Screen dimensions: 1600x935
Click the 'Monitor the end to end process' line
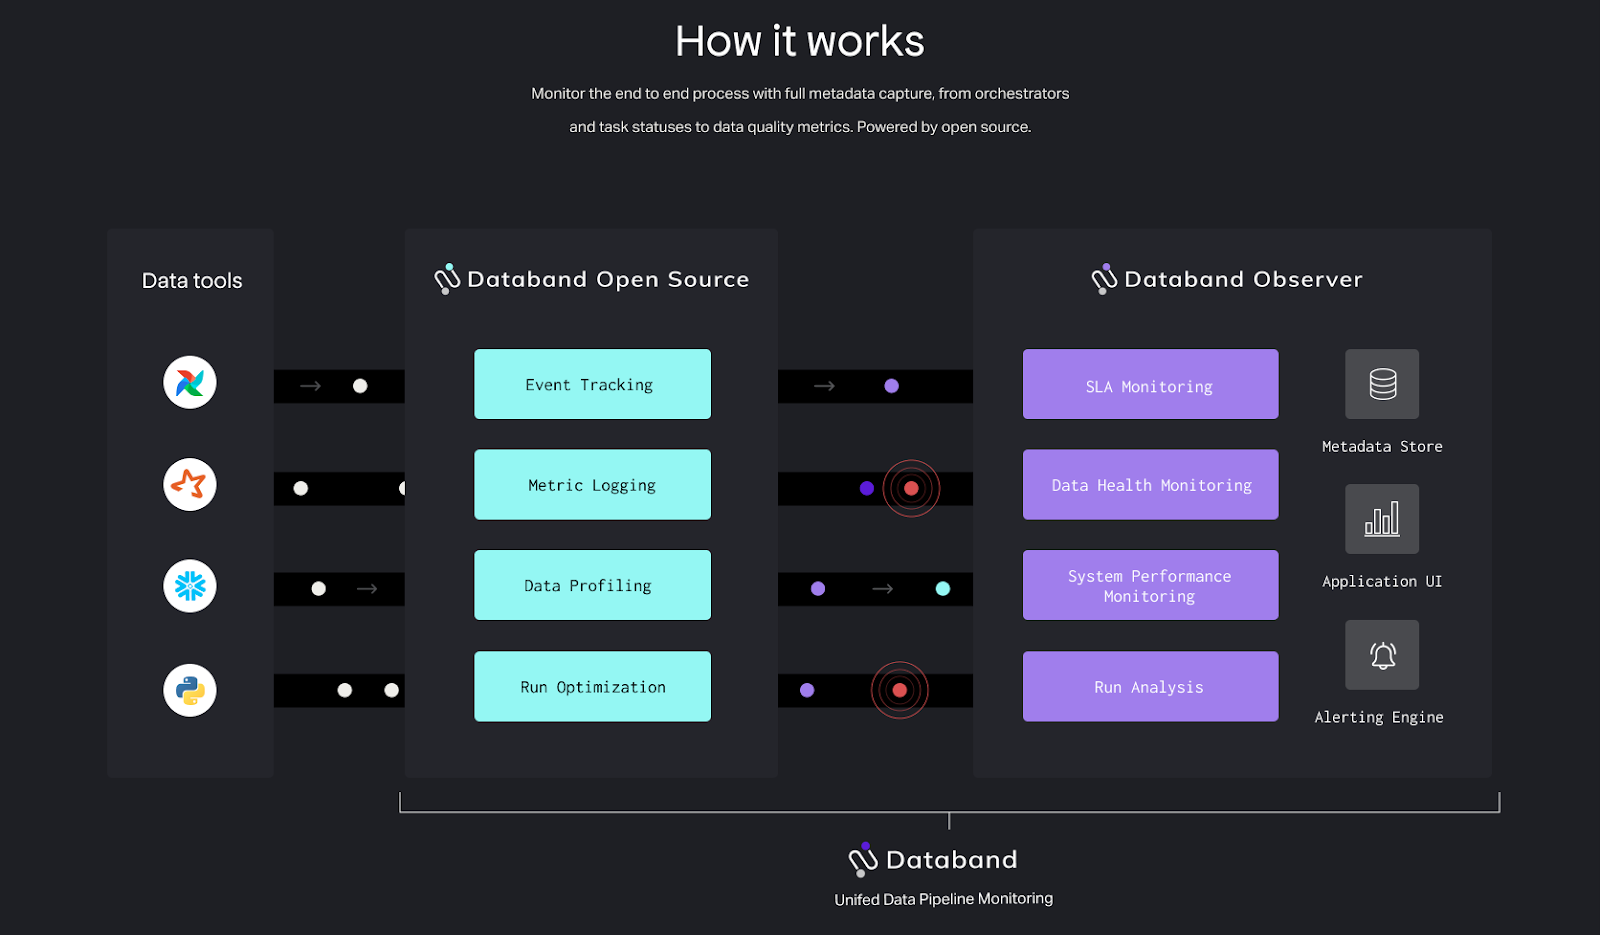(x=800, y=94)
